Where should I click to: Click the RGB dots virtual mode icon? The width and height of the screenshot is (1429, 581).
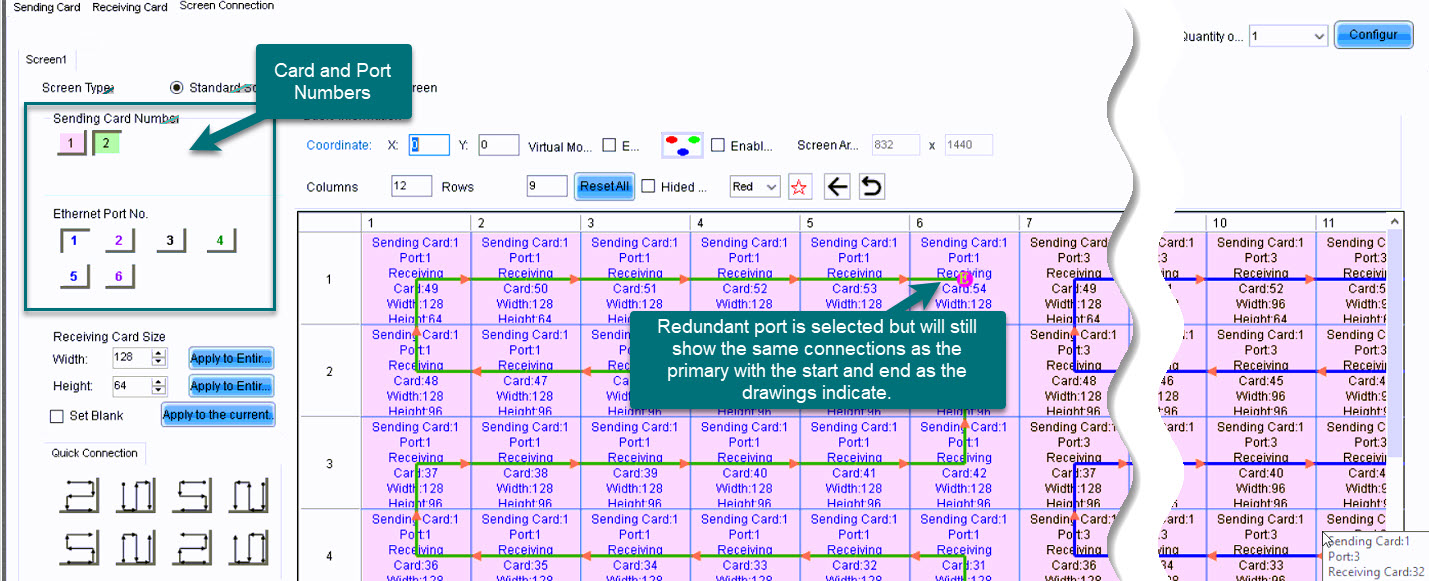[x=682, y=146]
